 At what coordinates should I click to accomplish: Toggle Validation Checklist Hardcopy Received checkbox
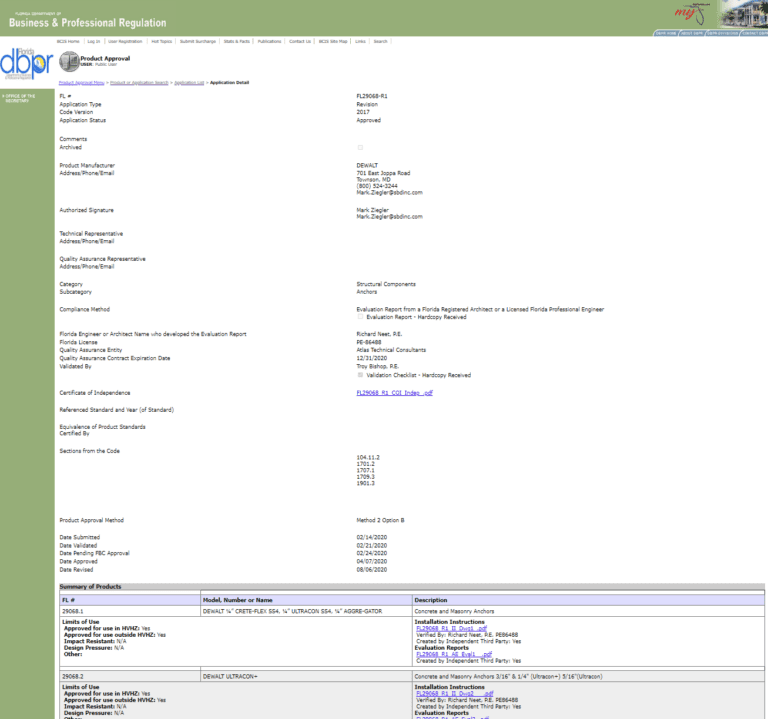[x=360, y=375]
